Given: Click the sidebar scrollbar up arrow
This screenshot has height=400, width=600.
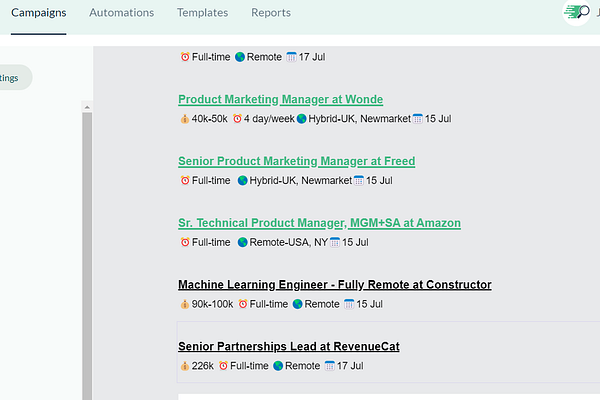Looking at the screenshot, I should click(87, 107).
